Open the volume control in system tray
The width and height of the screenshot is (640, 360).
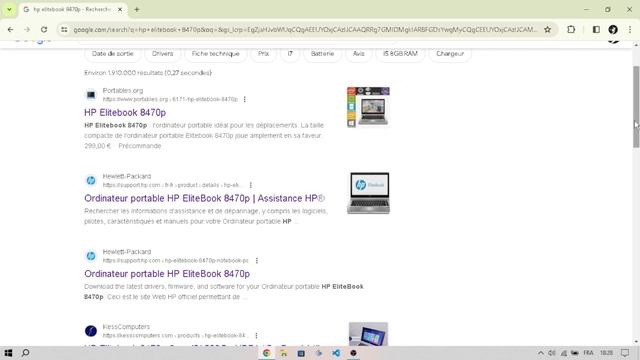point(552,353)
